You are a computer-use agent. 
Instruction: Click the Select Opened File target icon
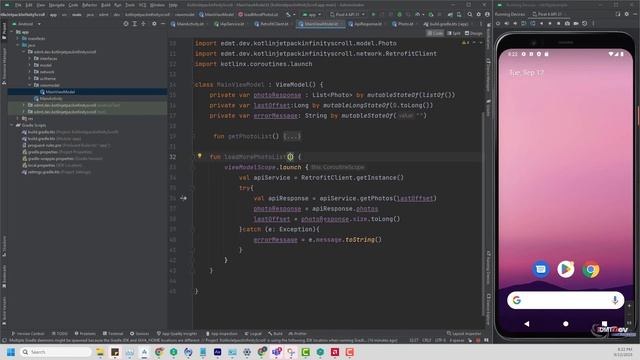coord(126,24)
